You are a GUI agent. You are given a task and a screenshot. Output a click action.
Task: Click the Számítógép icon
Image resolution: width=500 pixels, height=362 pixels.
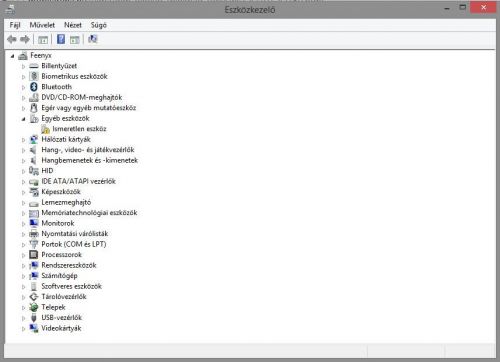click(34, 276)
